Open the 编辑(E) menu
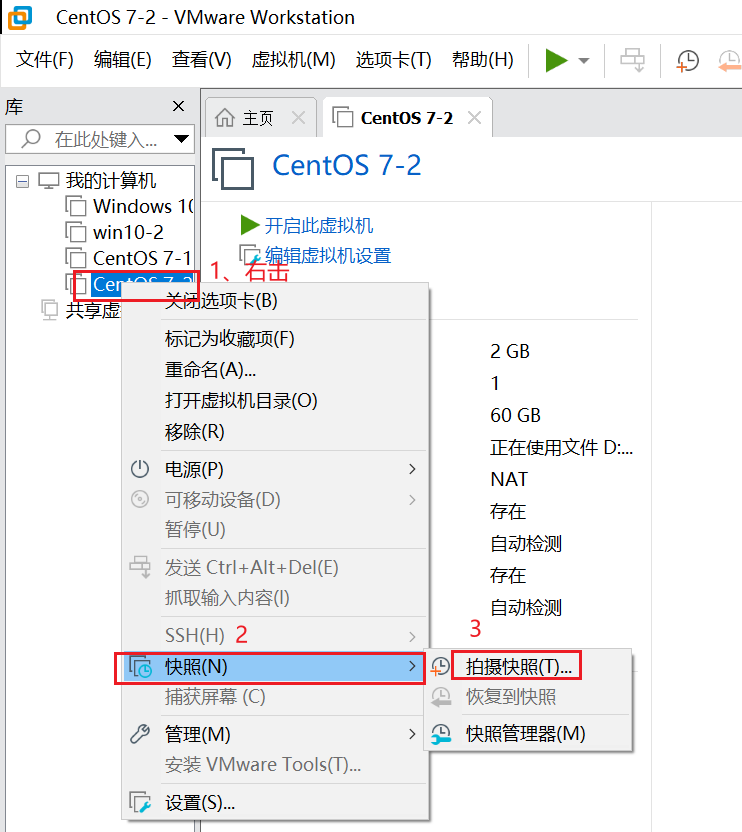742x832 pixels. tap(123, 59)
